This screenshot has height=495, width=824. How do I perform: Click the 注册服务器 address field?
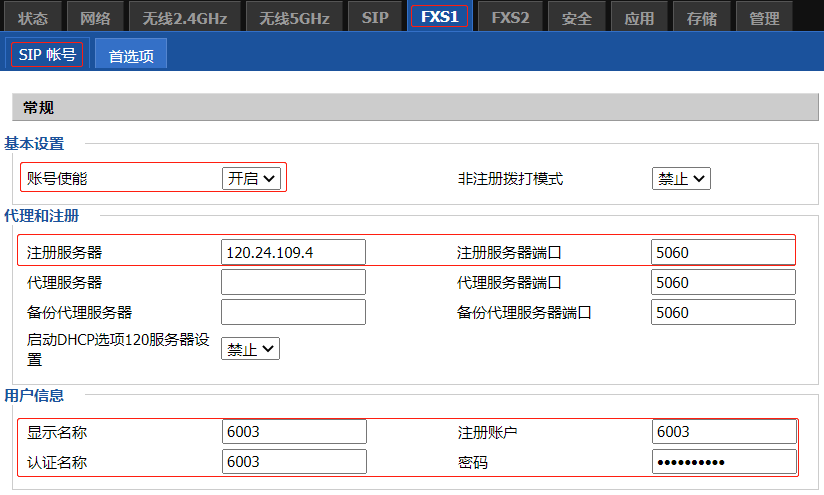293,252
